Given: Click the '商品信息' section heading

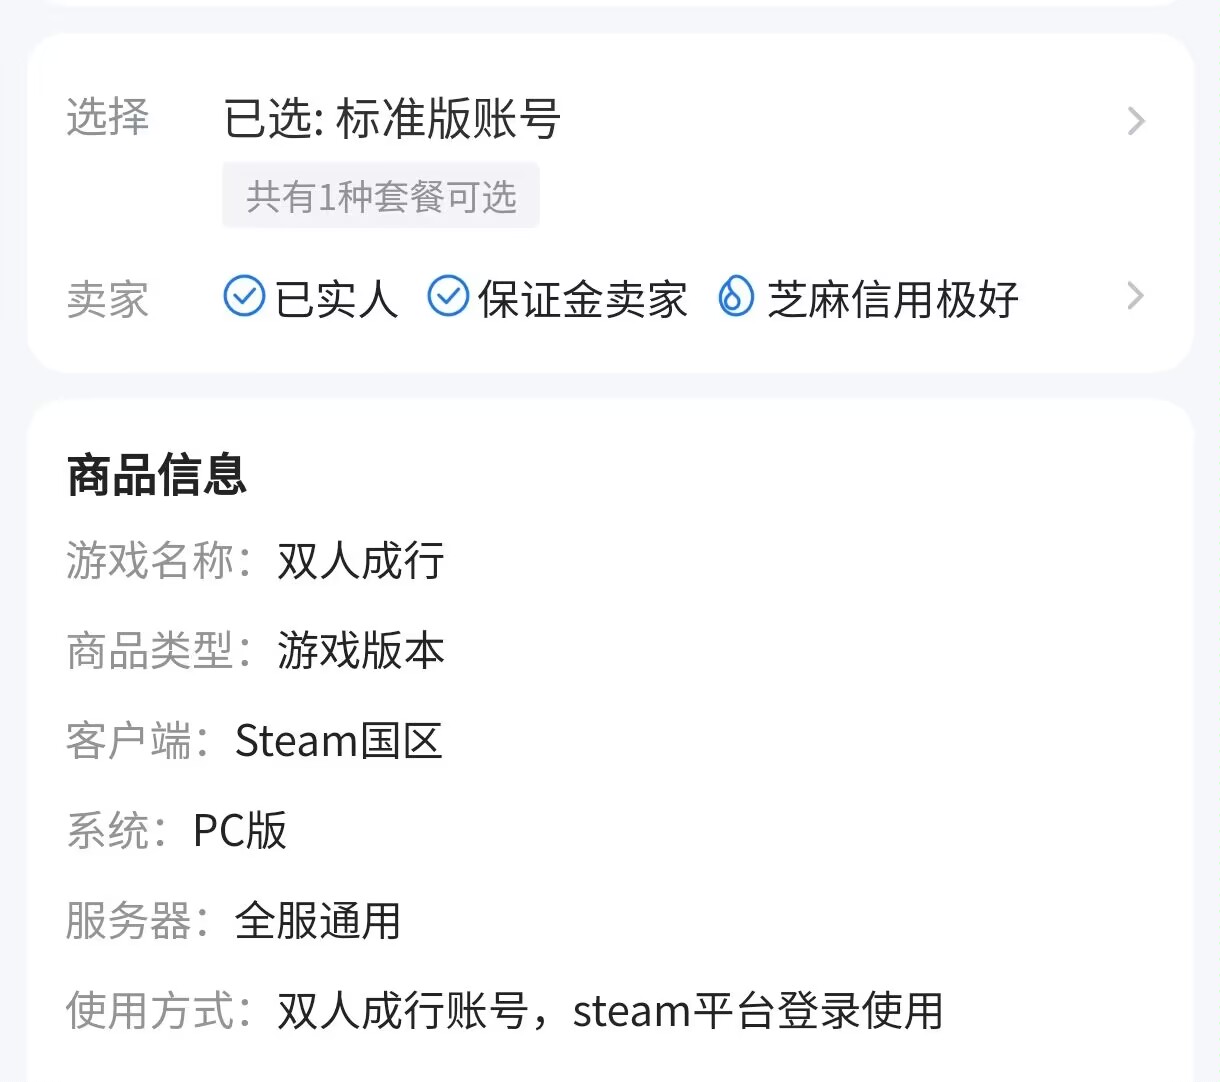Looking at the screenshot, I should pyautogui.click(x=157, y=475).
